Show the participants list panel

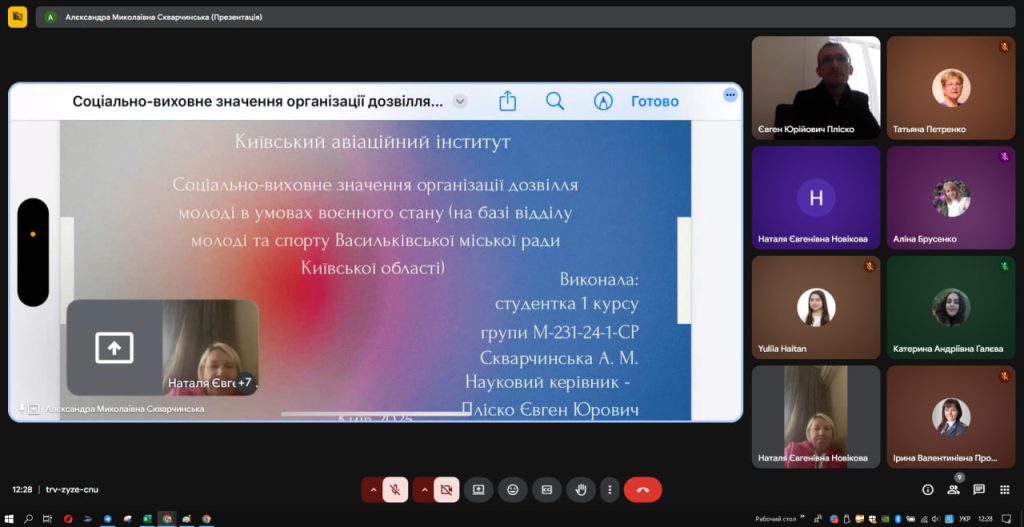pos(953,490)
